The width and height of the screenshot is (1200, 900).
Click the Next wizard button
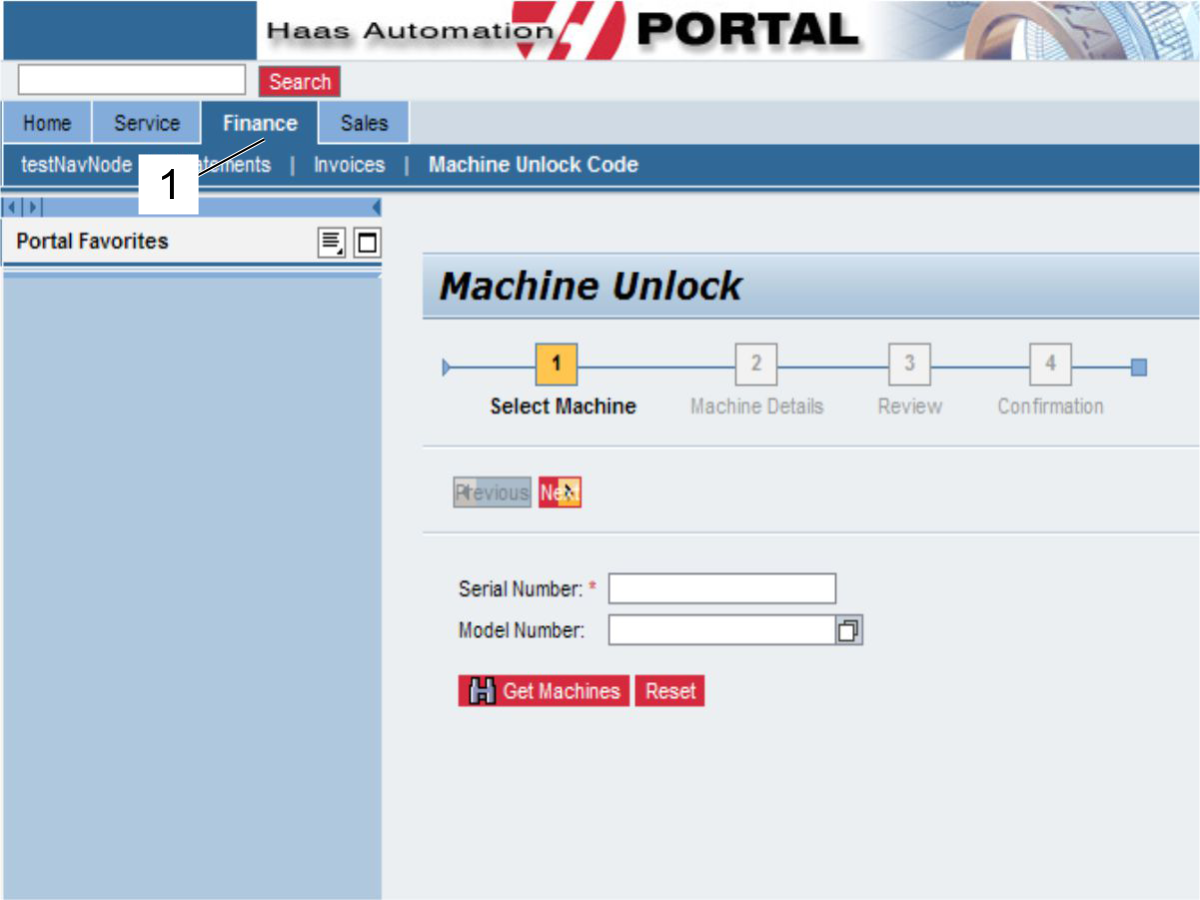(560, 492)
